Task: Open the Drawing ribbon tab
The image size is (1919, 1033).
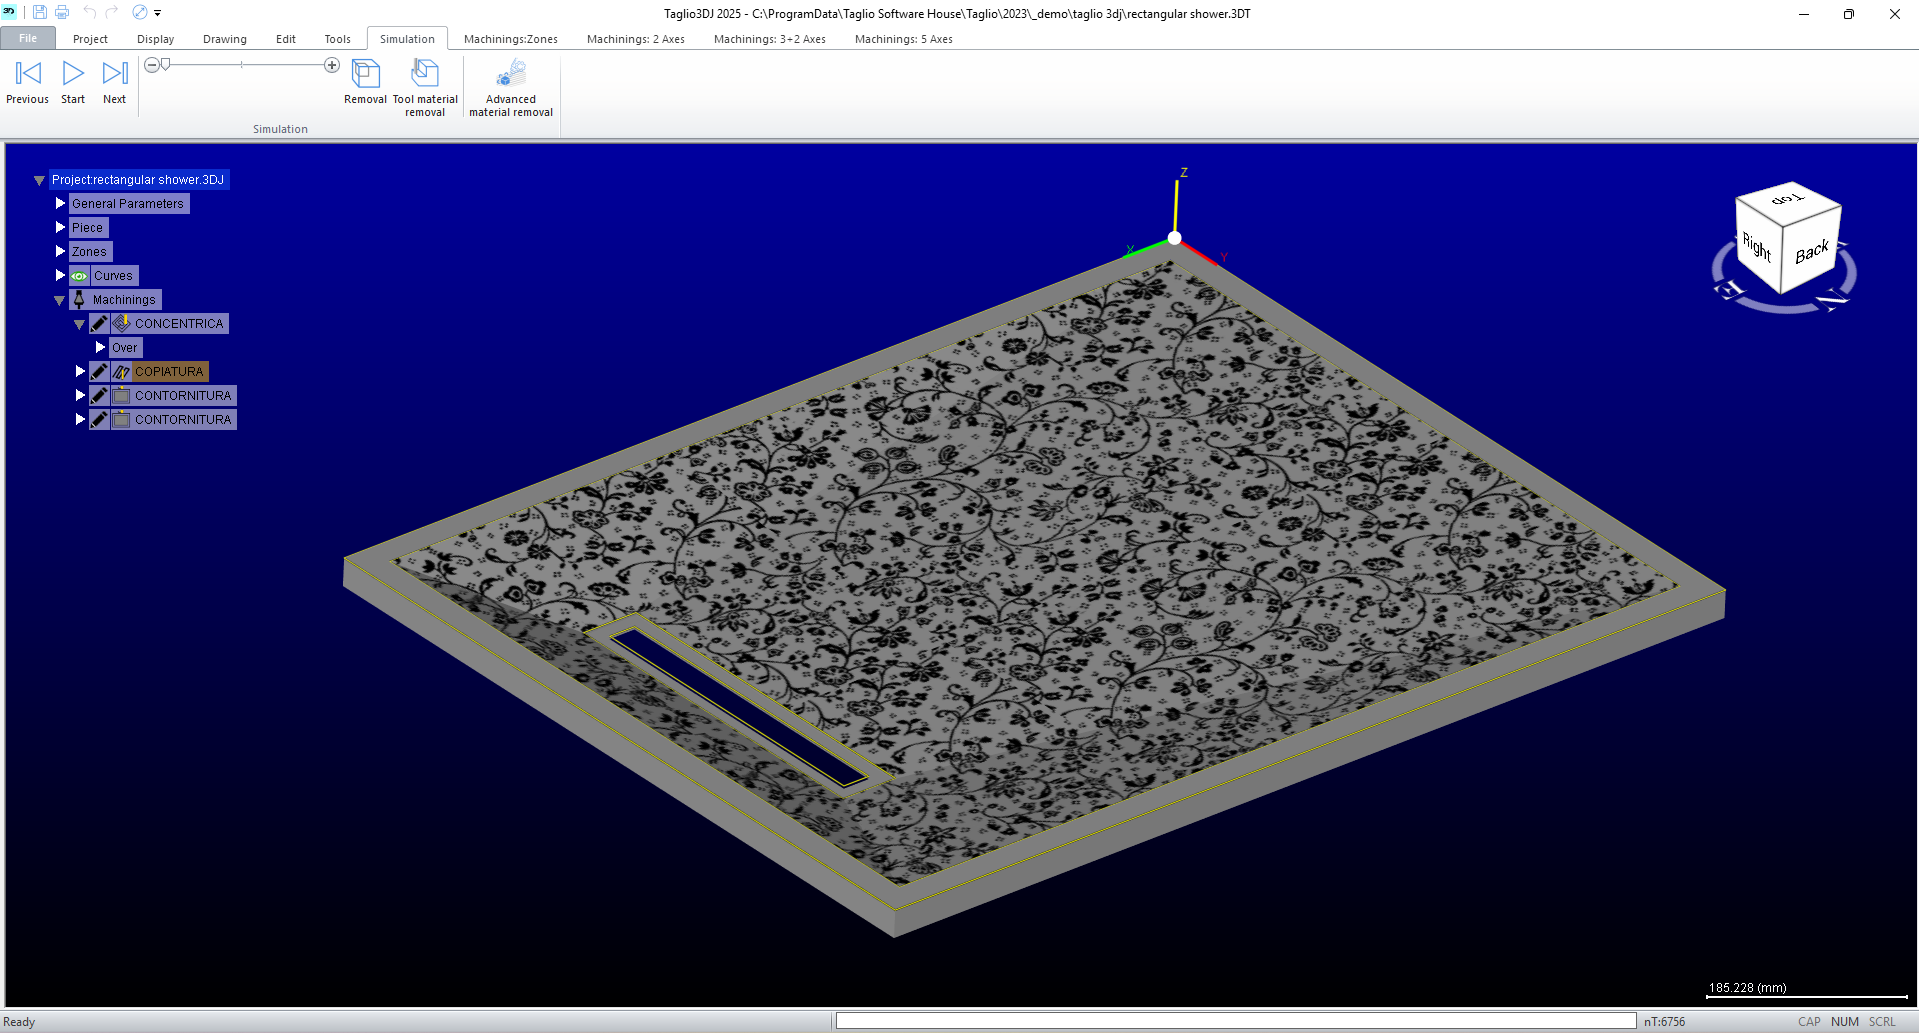Action: point(224,39)
